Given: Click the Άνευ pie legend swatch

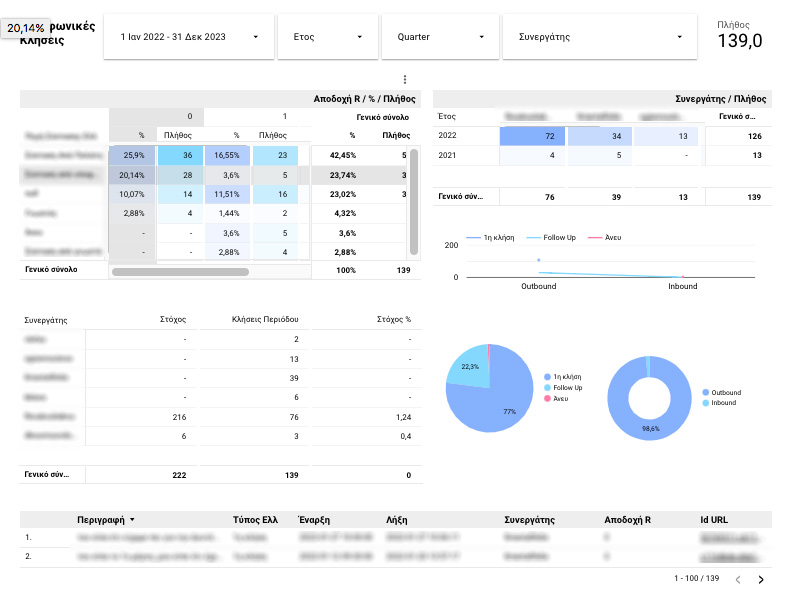Looking at the screenshot, I should [x=547, y=399].
